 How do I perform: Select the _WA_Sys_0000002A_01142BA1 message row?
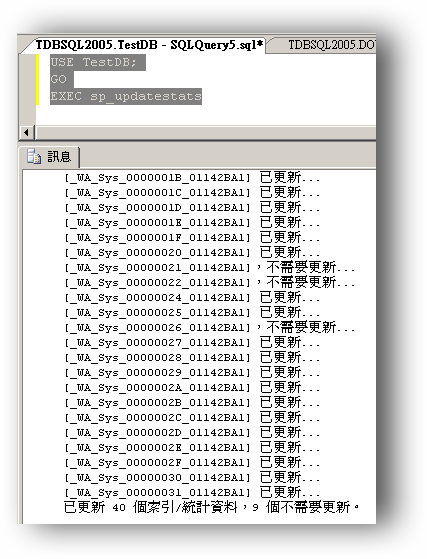[192, 388]
